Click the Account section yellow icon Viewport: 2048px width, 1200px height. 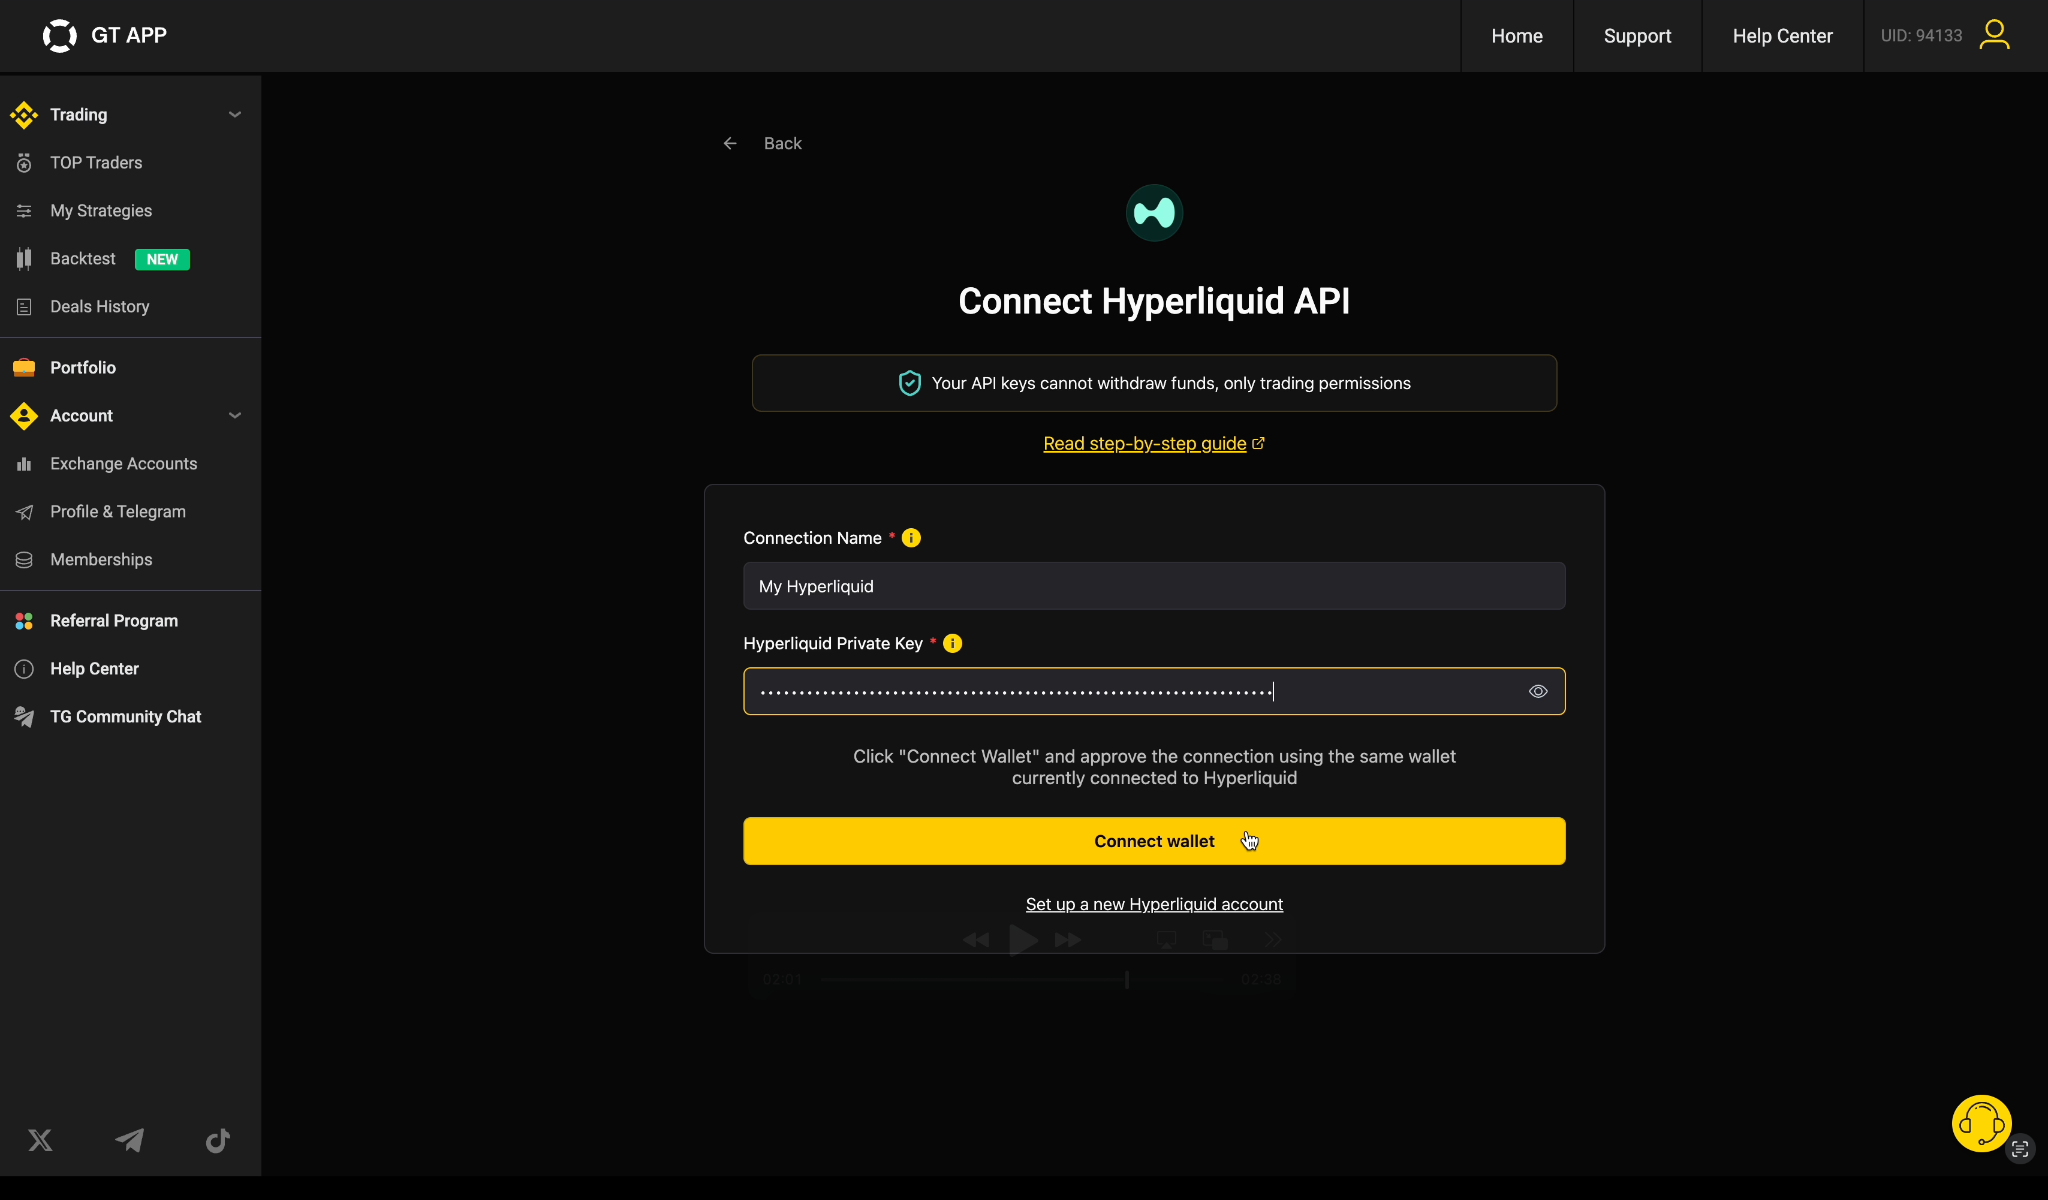24,415
